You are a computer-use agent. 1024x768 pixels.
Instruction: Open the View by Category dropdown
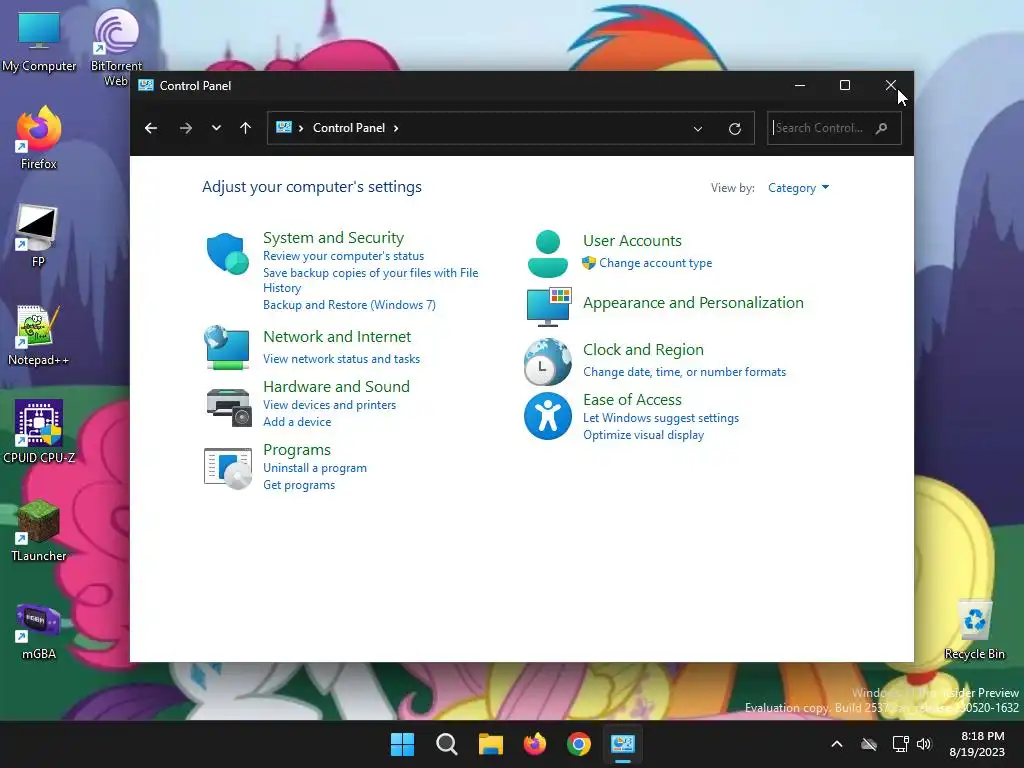798,188
